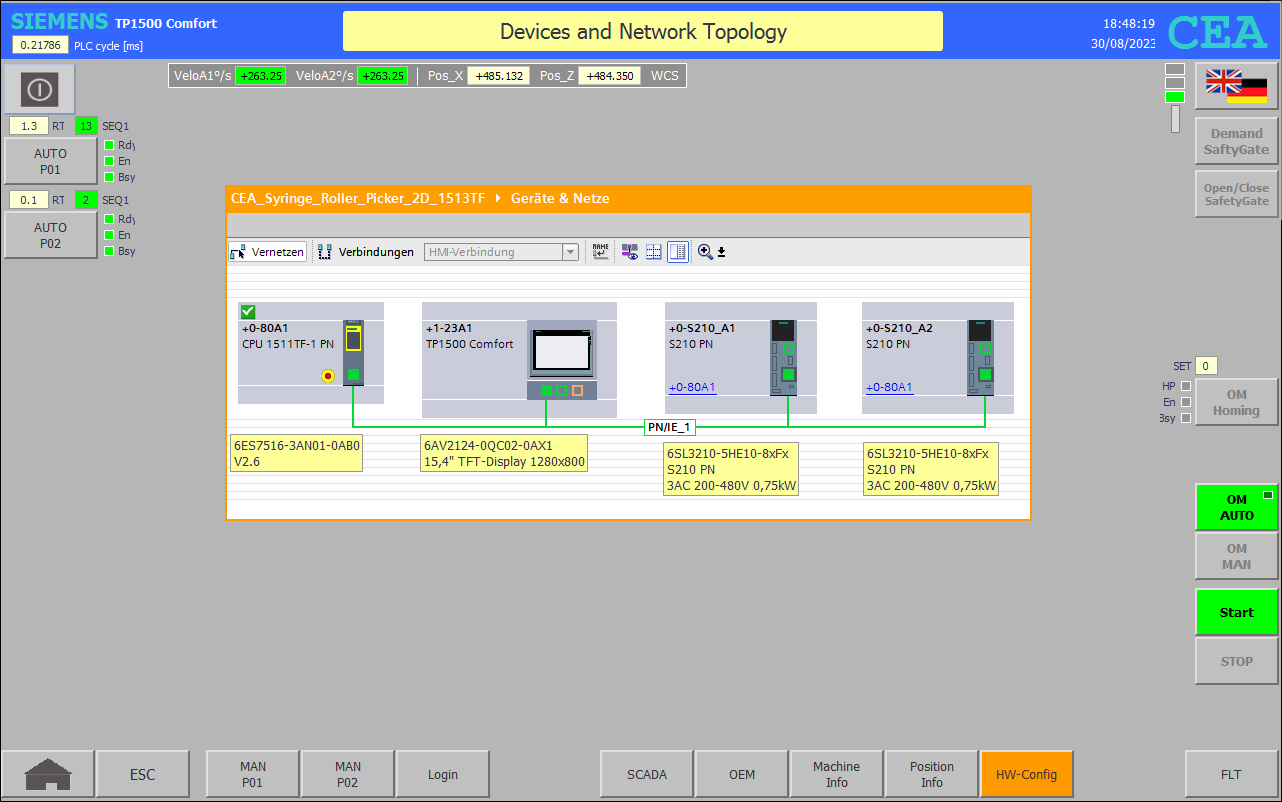The height and width of the screenshot is (802, 1282).
Task: Click the ESC button
Action: coord(143,774)
